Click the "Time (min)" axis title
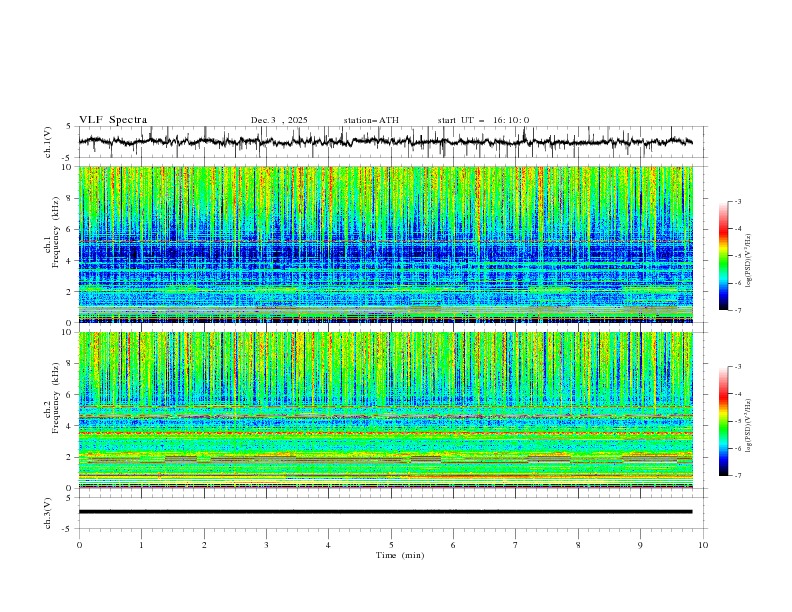The image size is (792, 612). point(400,555)
